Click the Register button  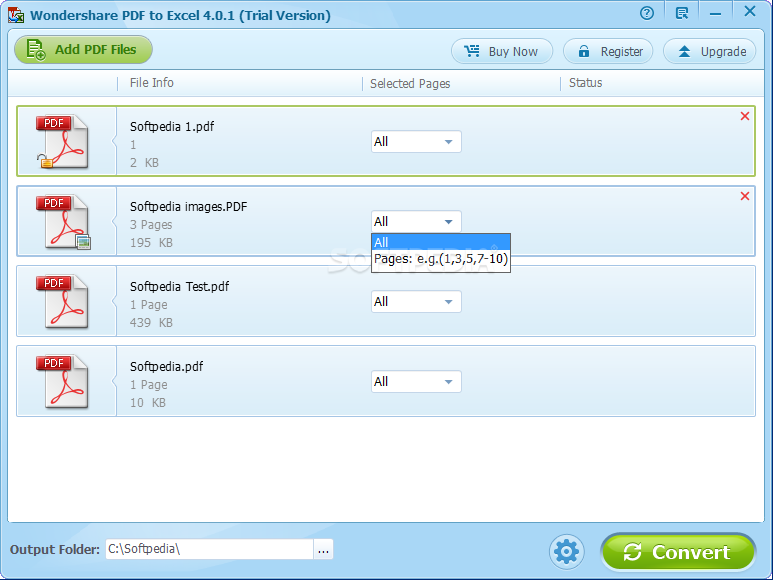608,51
